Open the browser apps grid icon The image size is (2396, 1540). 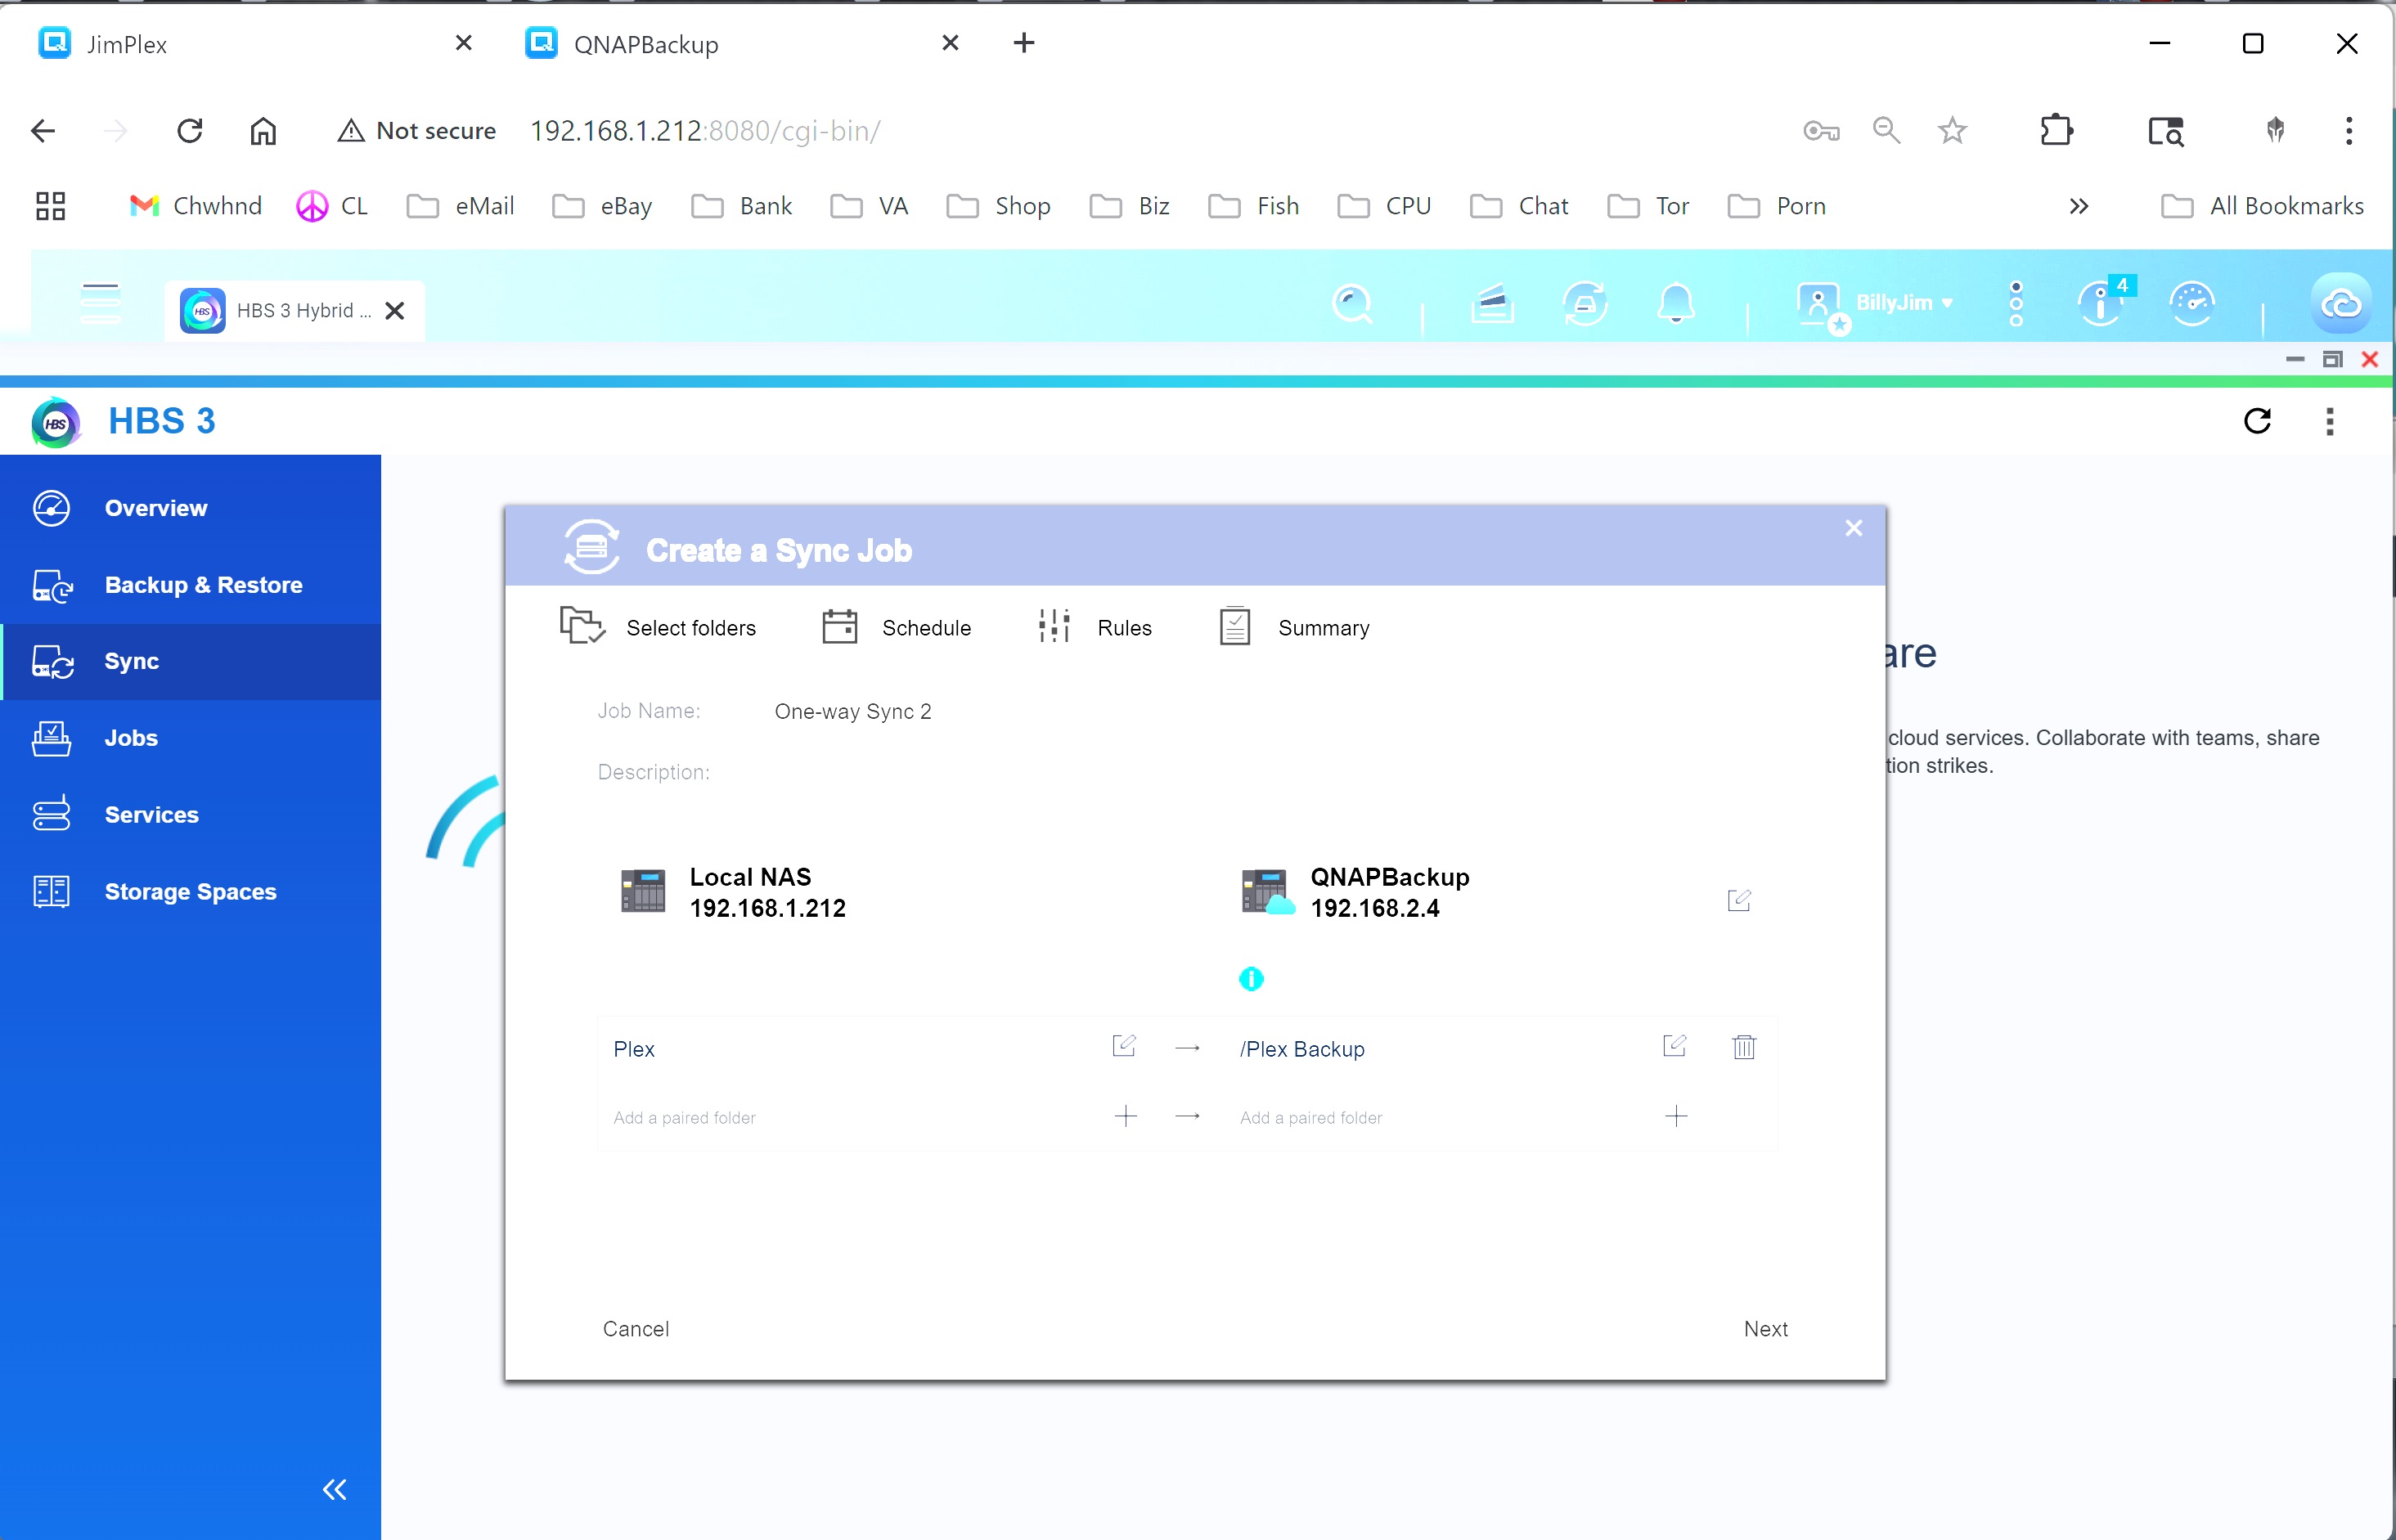[x=50, y=206]
